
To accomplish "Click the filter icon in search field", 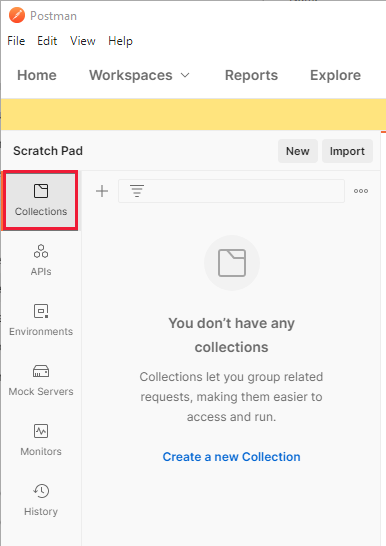I will 137,191.
